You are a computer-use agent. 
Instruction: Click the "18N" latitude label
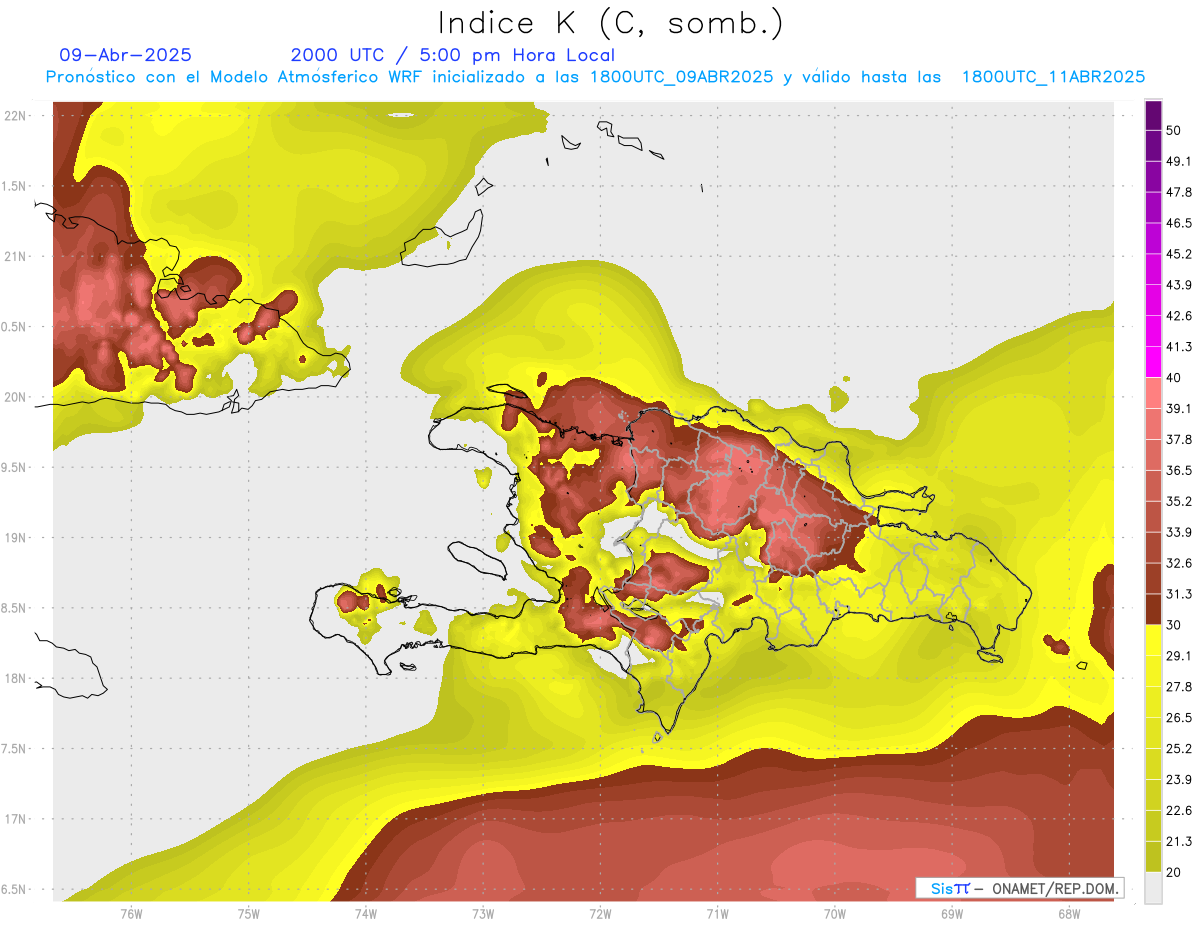pyautogui.click(x=17, y=678)
